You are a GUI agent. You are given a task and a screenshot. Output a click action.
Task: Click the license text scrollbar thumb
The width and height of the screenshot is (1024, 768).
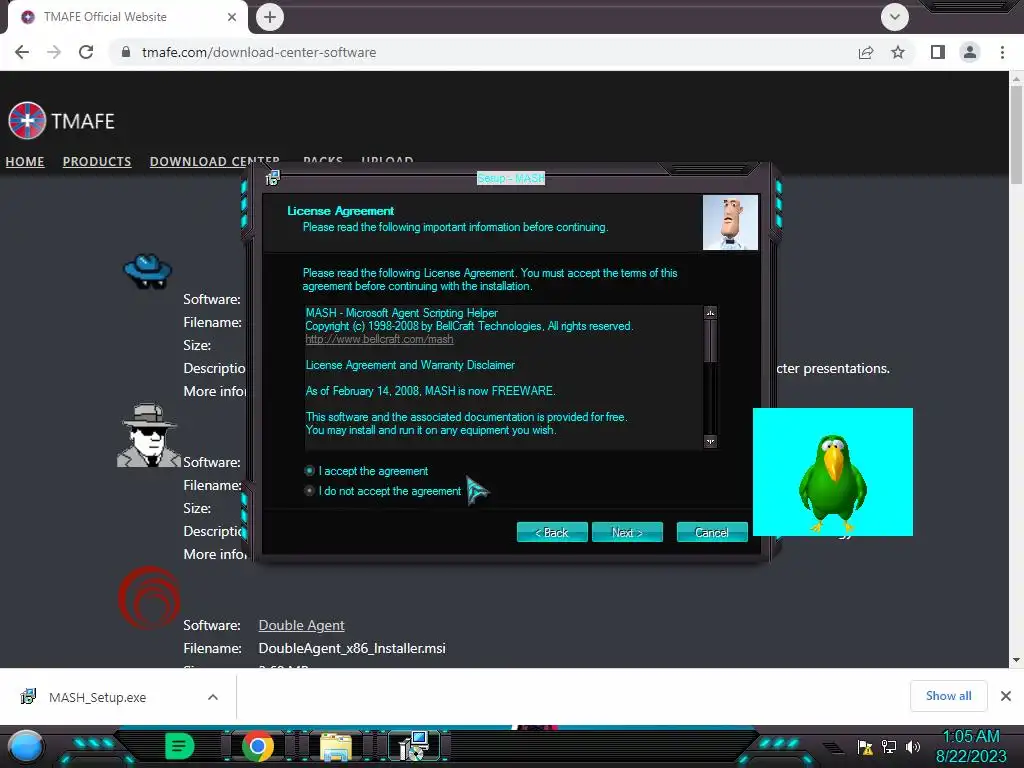click(710, 340)
